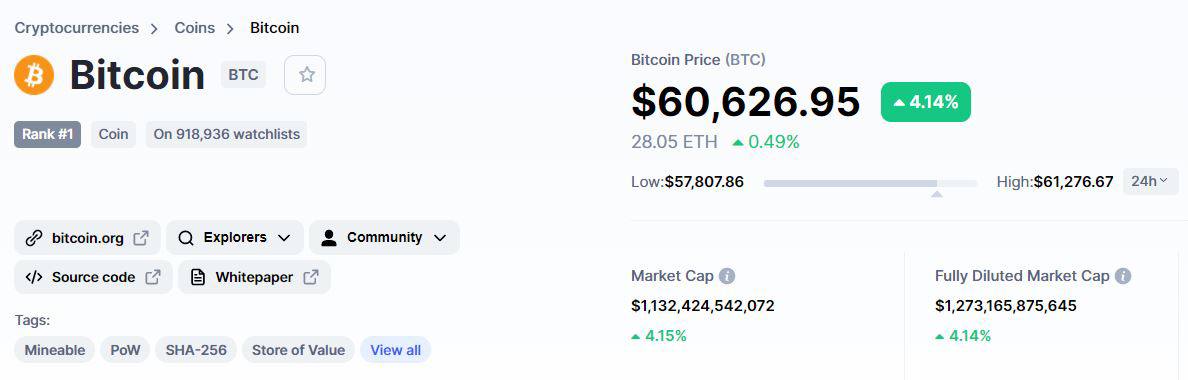Go to Cryptocurrencies breadcrumb
Screen dimensions: 1188x380
tap(77, 28)
